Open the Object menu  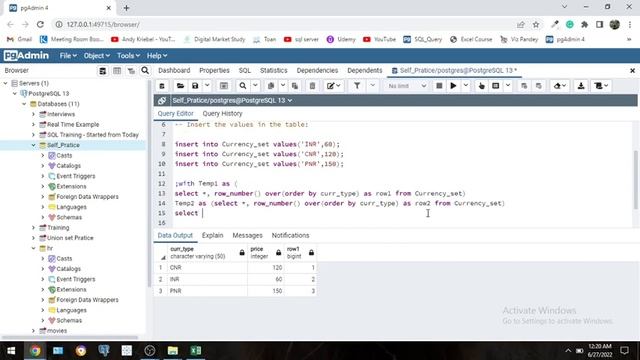96,56
